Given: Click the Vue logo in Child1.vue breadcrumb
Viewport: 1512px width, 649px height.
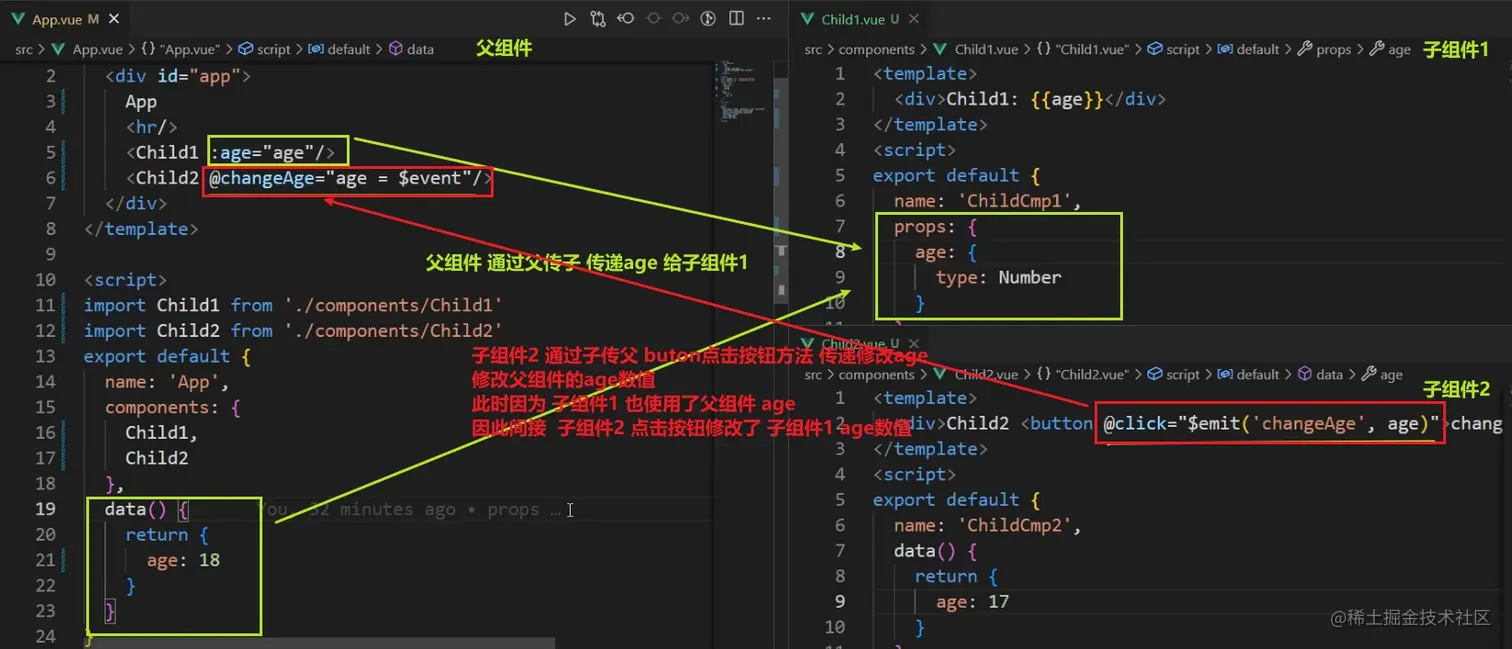Looking at the screenshot, I should pyautogui.click(x=942, y=48).
